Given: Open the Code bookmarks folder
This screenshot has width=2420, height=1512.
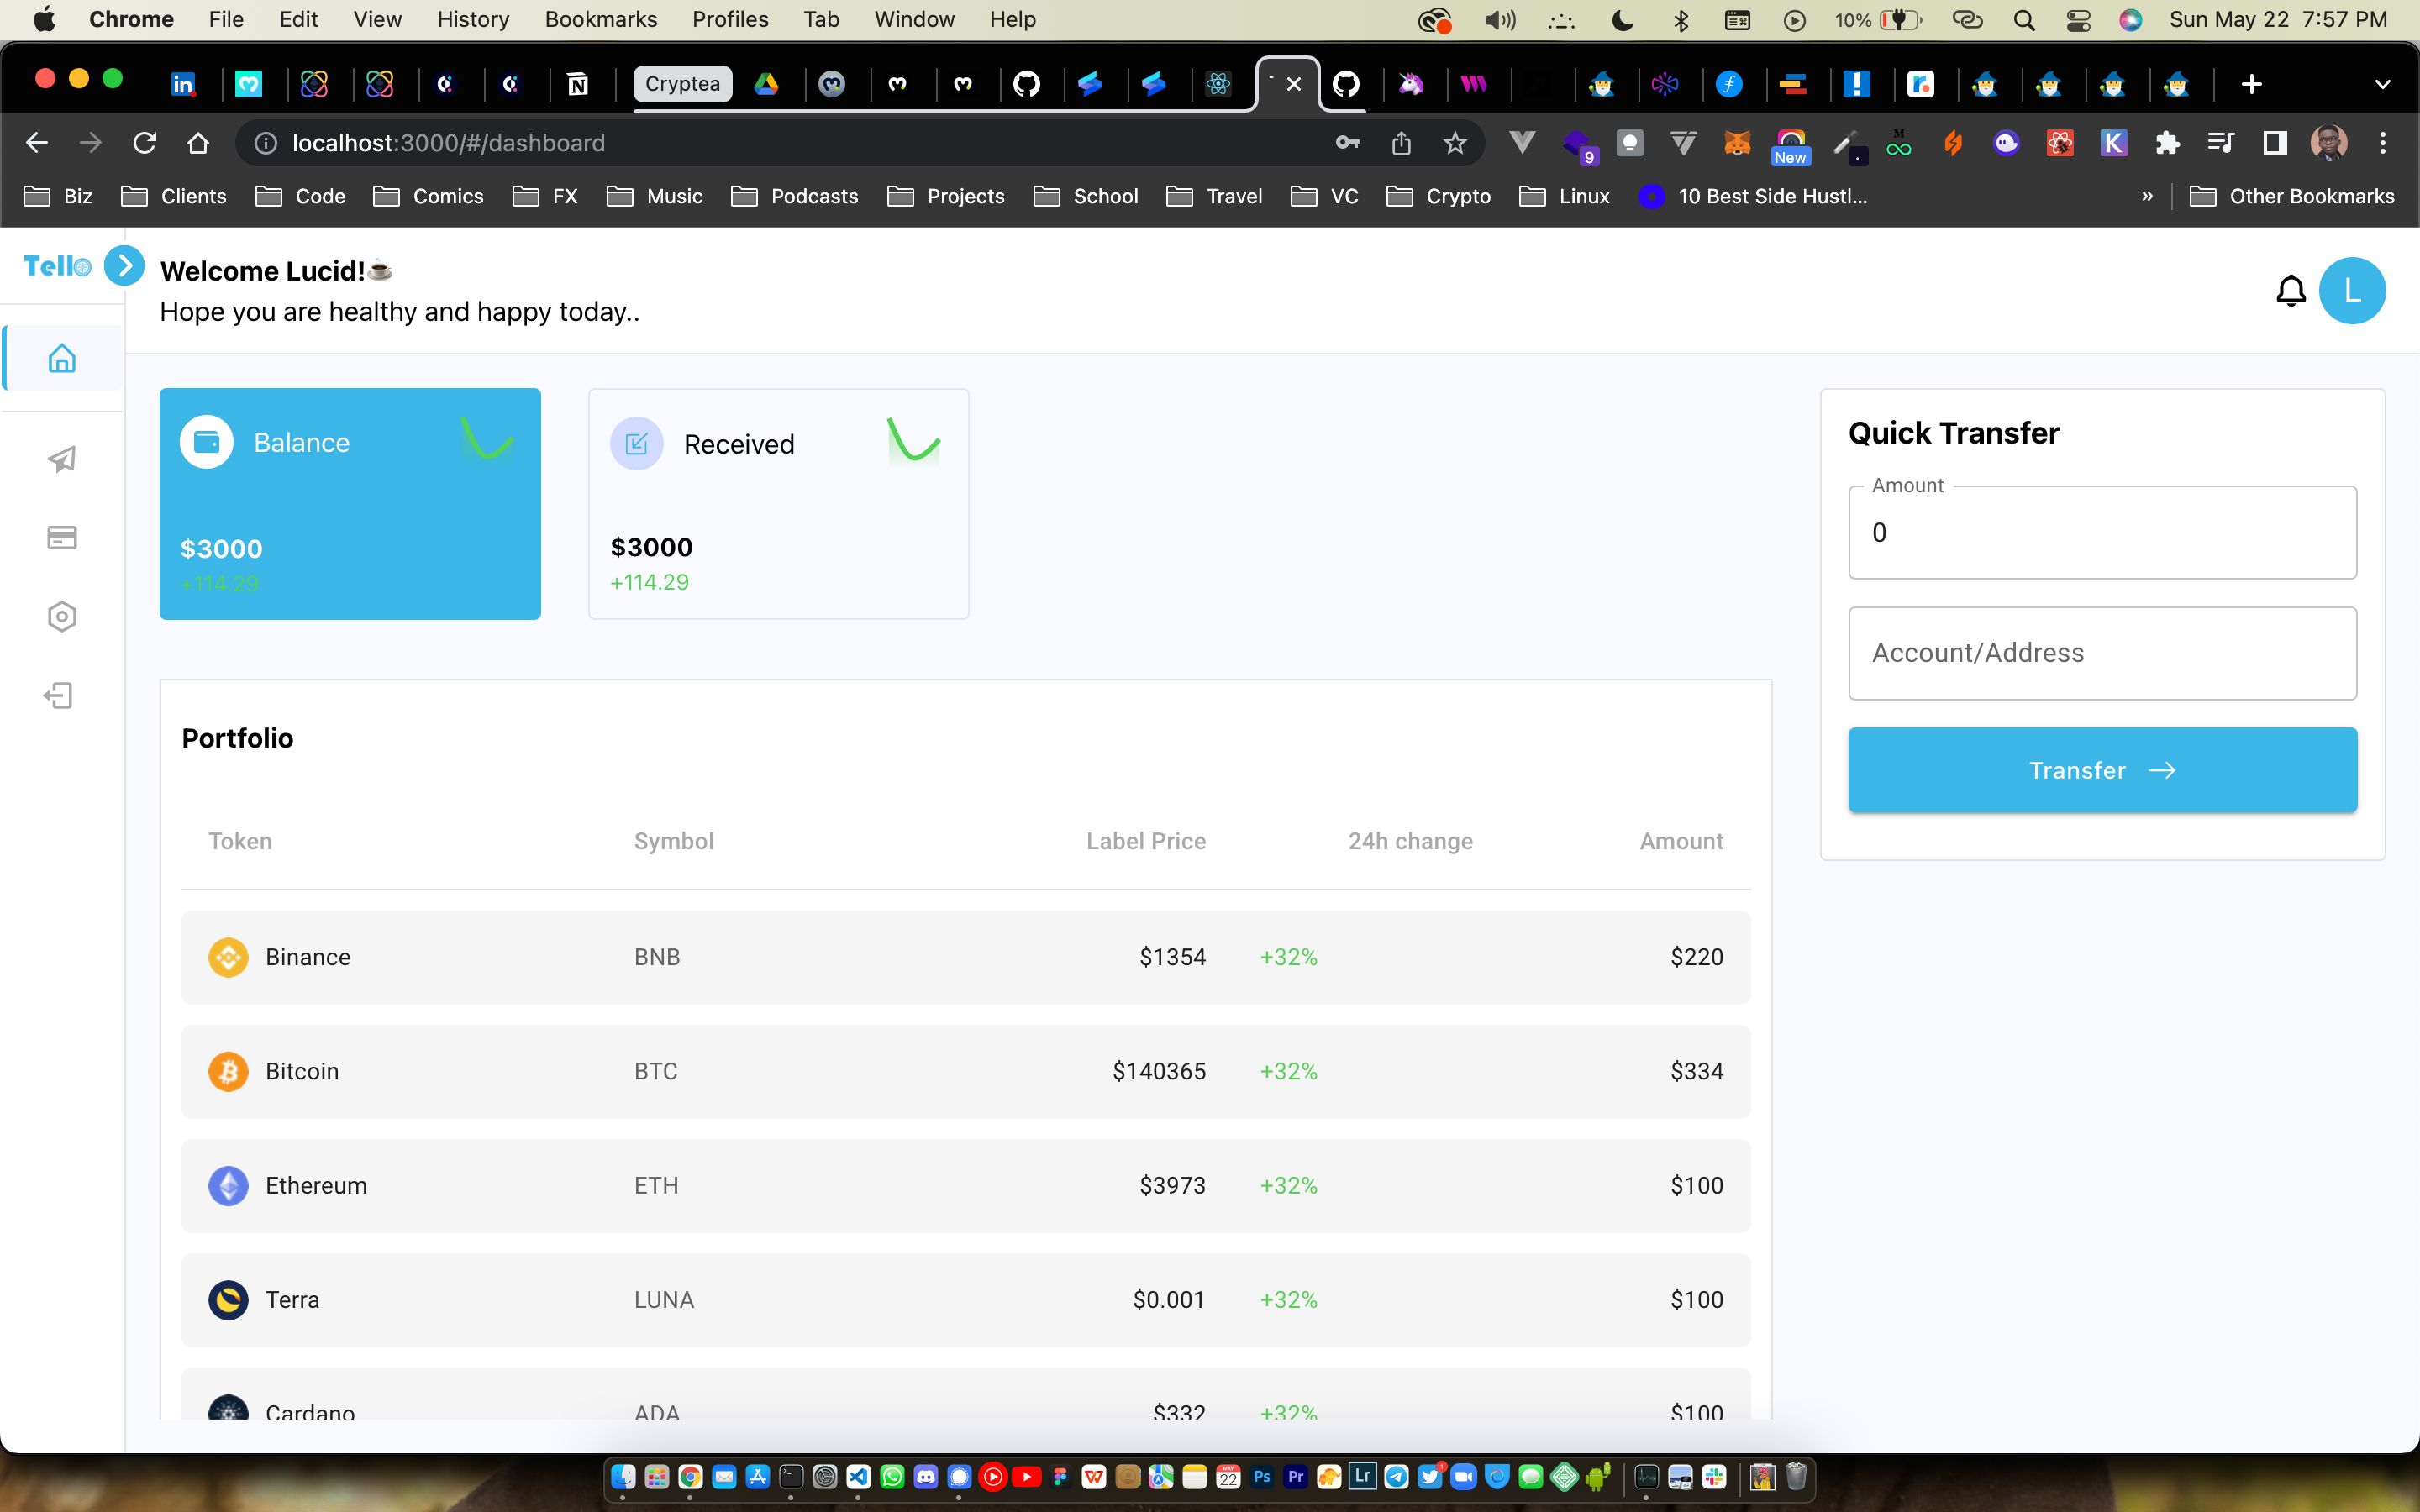Looking at the screenshot, I should click(301, 196).
